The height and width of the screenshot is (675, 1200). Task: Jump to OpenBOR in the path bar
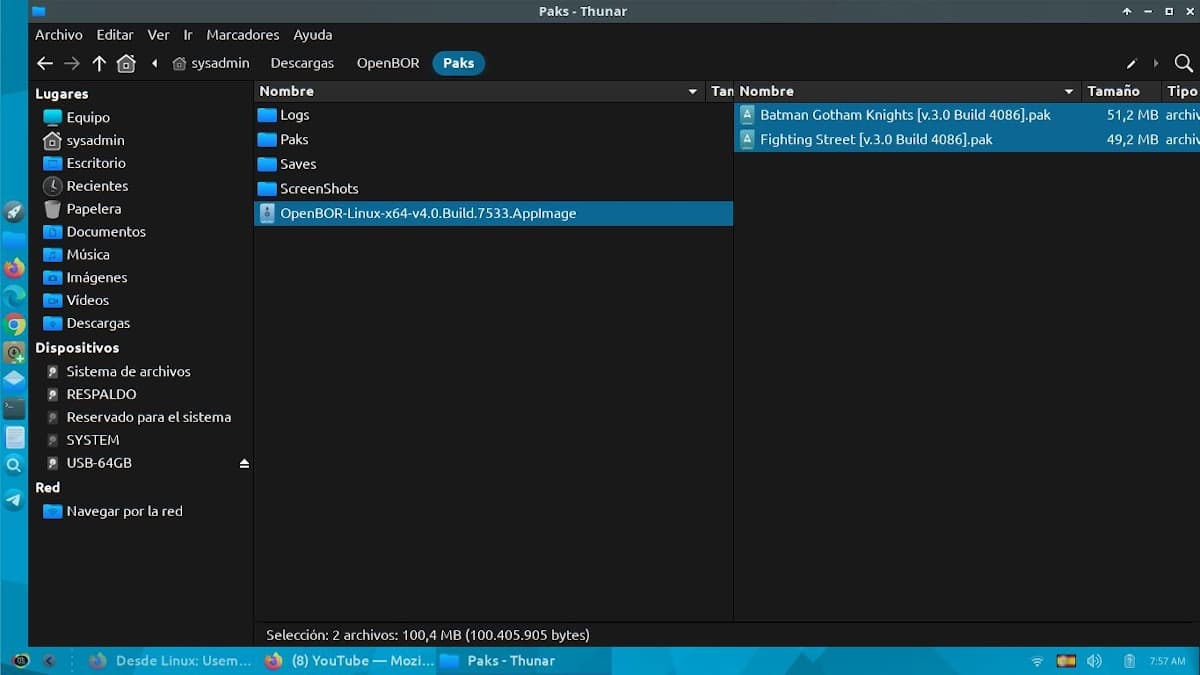tap(388, 63)
